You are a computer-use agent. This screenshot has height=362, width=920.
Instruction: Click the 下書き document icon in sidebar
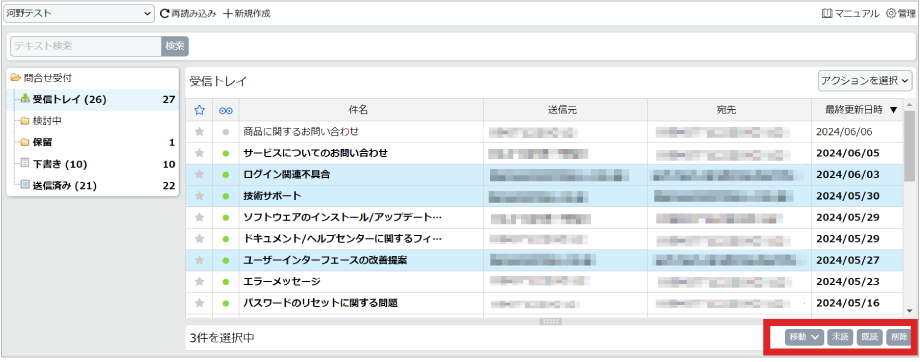point(25,164)
